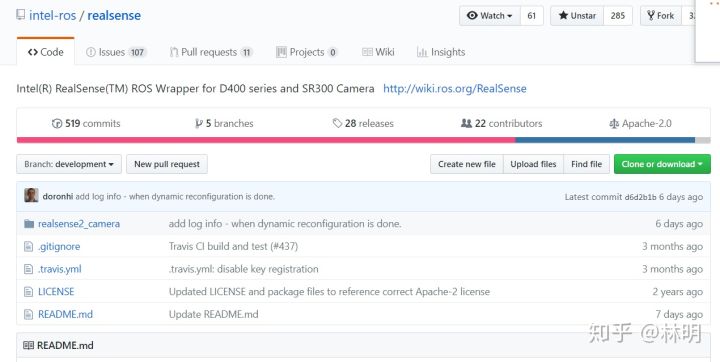
Task: Open the wiki.ros.org/RealSense link
Action: 455,88
